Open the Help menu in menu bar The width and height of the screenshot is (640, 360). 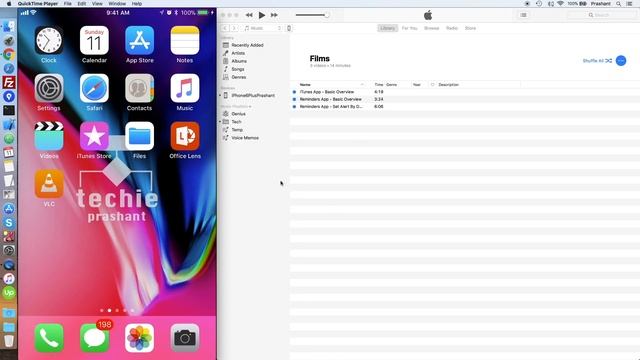(x=137, y=4)
